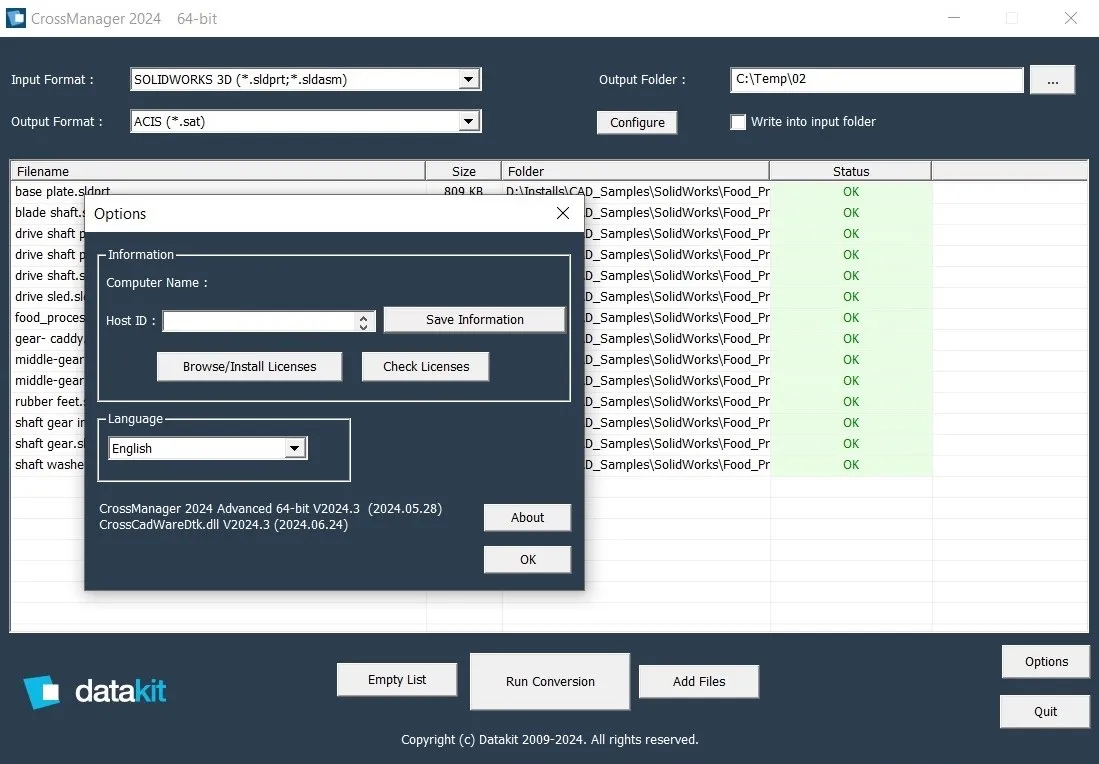Close the Options dialog with X
Screen dimensions: 1099x764
[x=563, y=213]
